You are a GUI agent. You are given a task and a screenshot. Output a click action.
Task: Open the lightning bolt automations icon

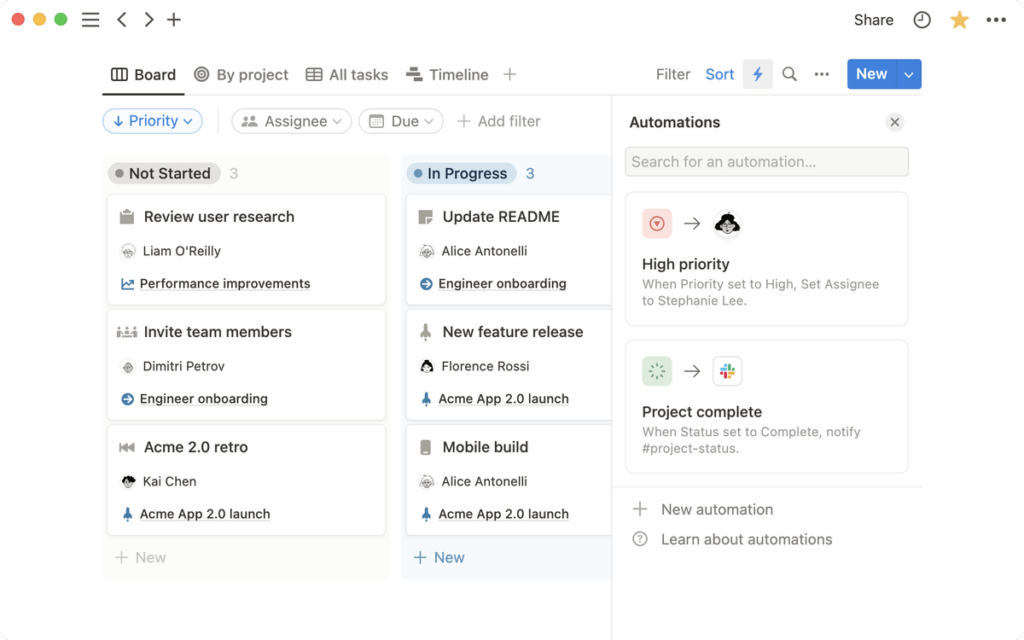[757, 74]
